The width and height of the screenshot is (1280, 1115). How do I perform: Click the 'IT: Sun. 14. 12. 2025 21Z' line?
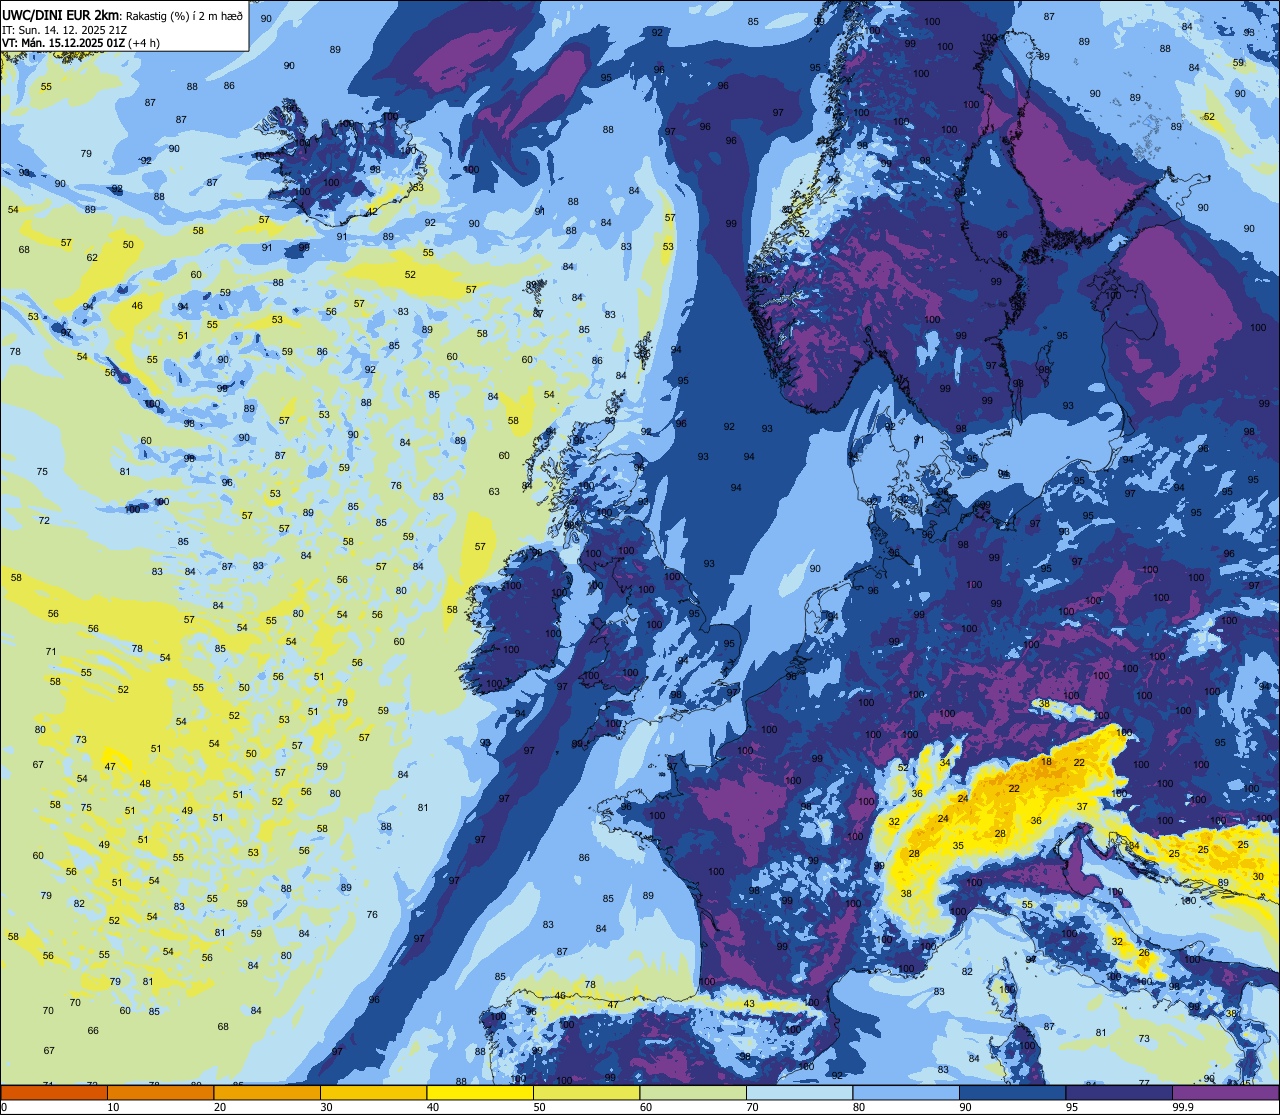click(63, 29)
